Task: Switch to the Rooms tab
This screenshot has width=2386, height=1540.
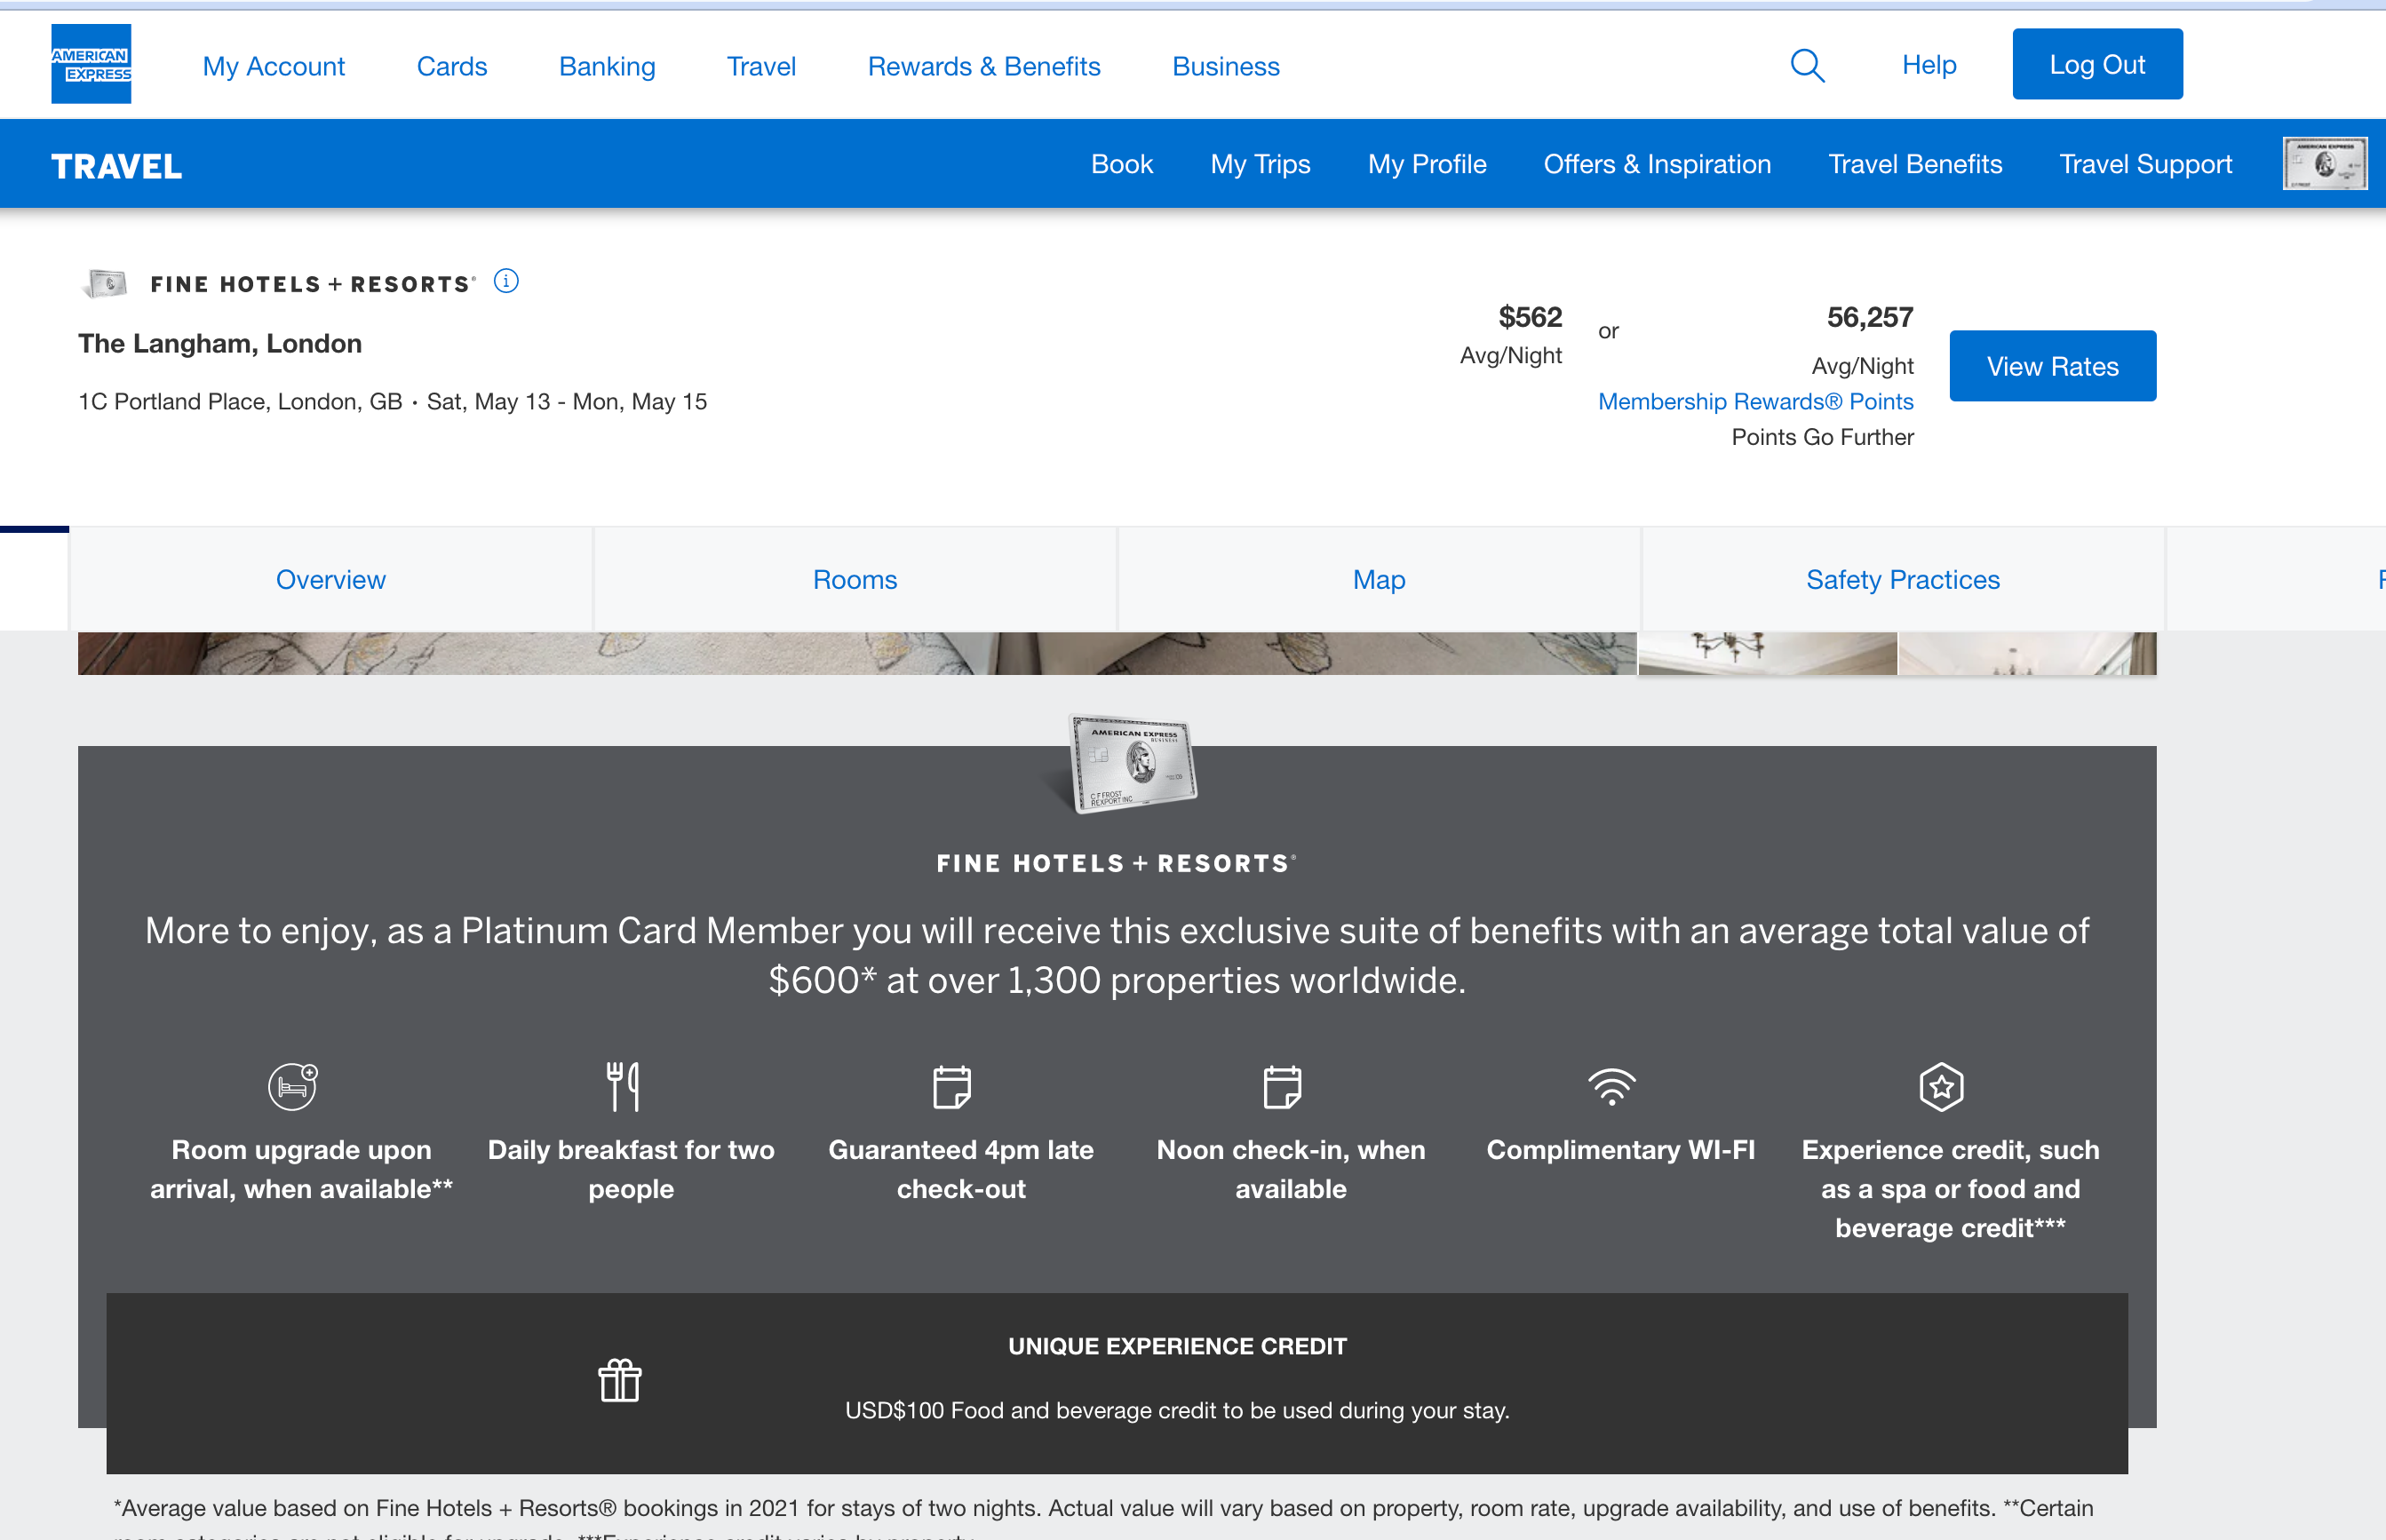Action: (x=855, y=580)
